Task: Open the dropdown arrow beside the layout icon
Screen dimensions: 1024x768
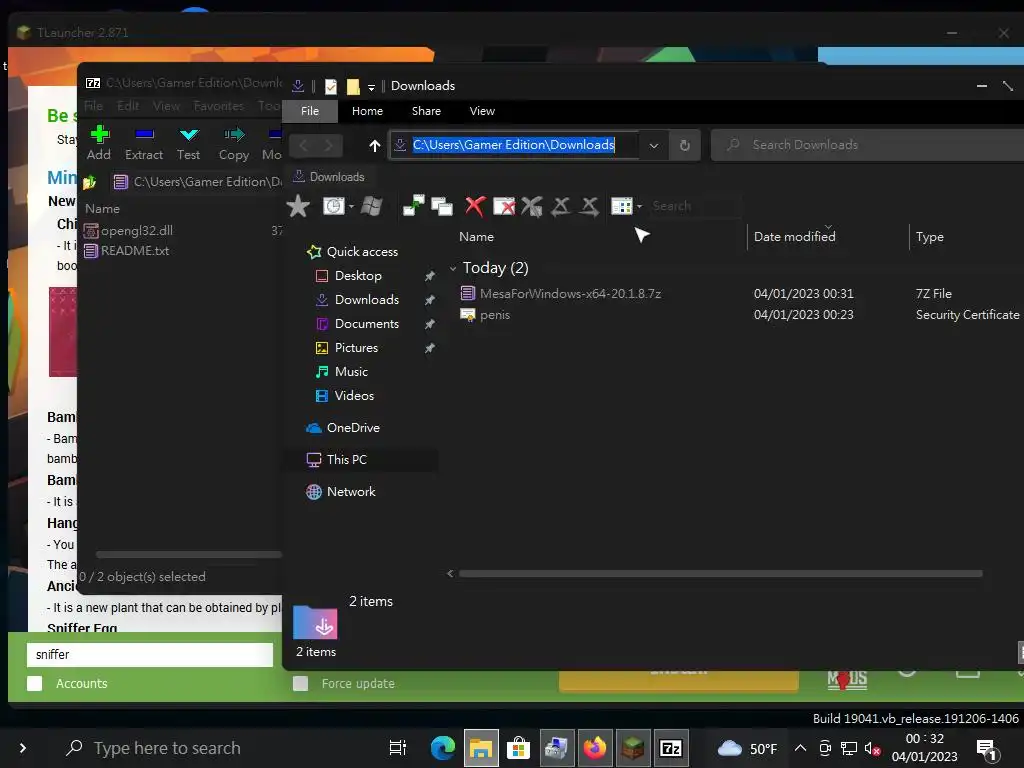Action: [x=639, y=206]
